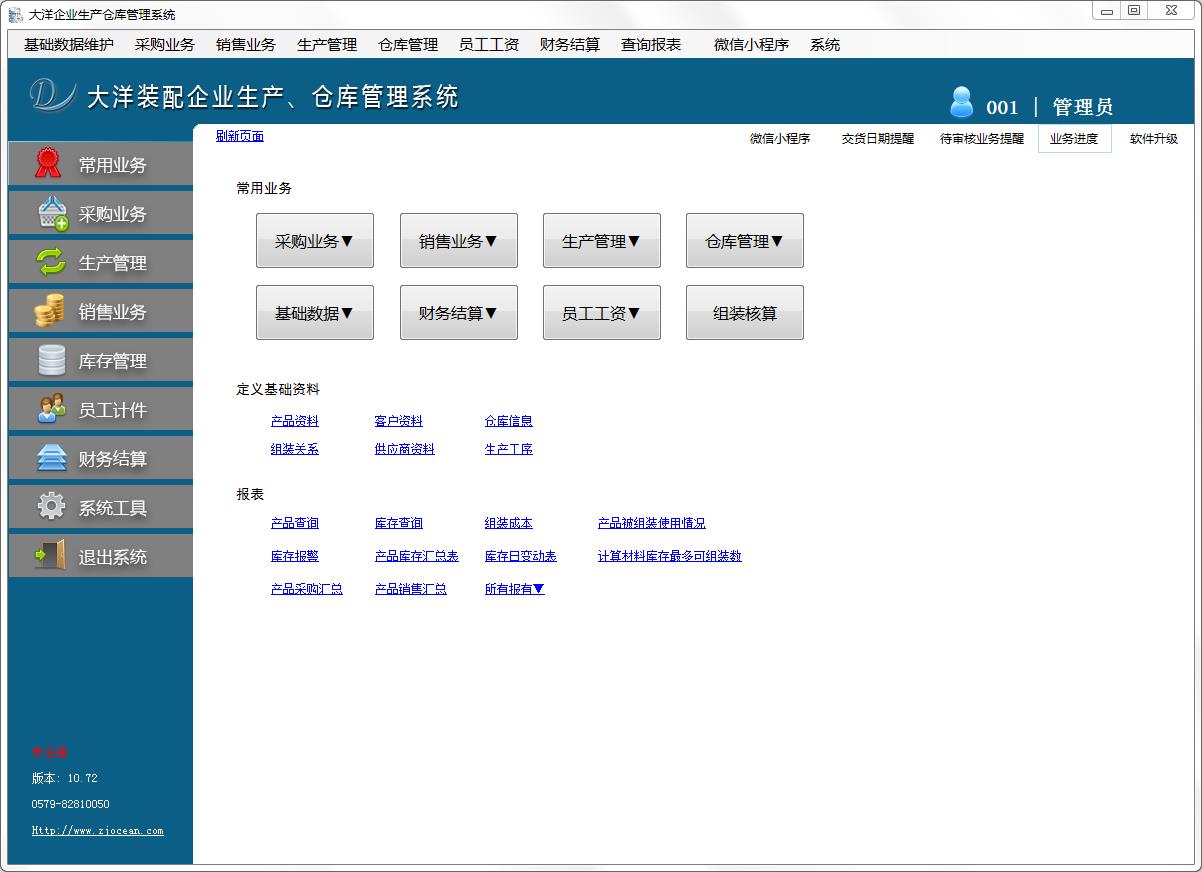Open the 微信小程序 menu in menu bar

[751, 45]
